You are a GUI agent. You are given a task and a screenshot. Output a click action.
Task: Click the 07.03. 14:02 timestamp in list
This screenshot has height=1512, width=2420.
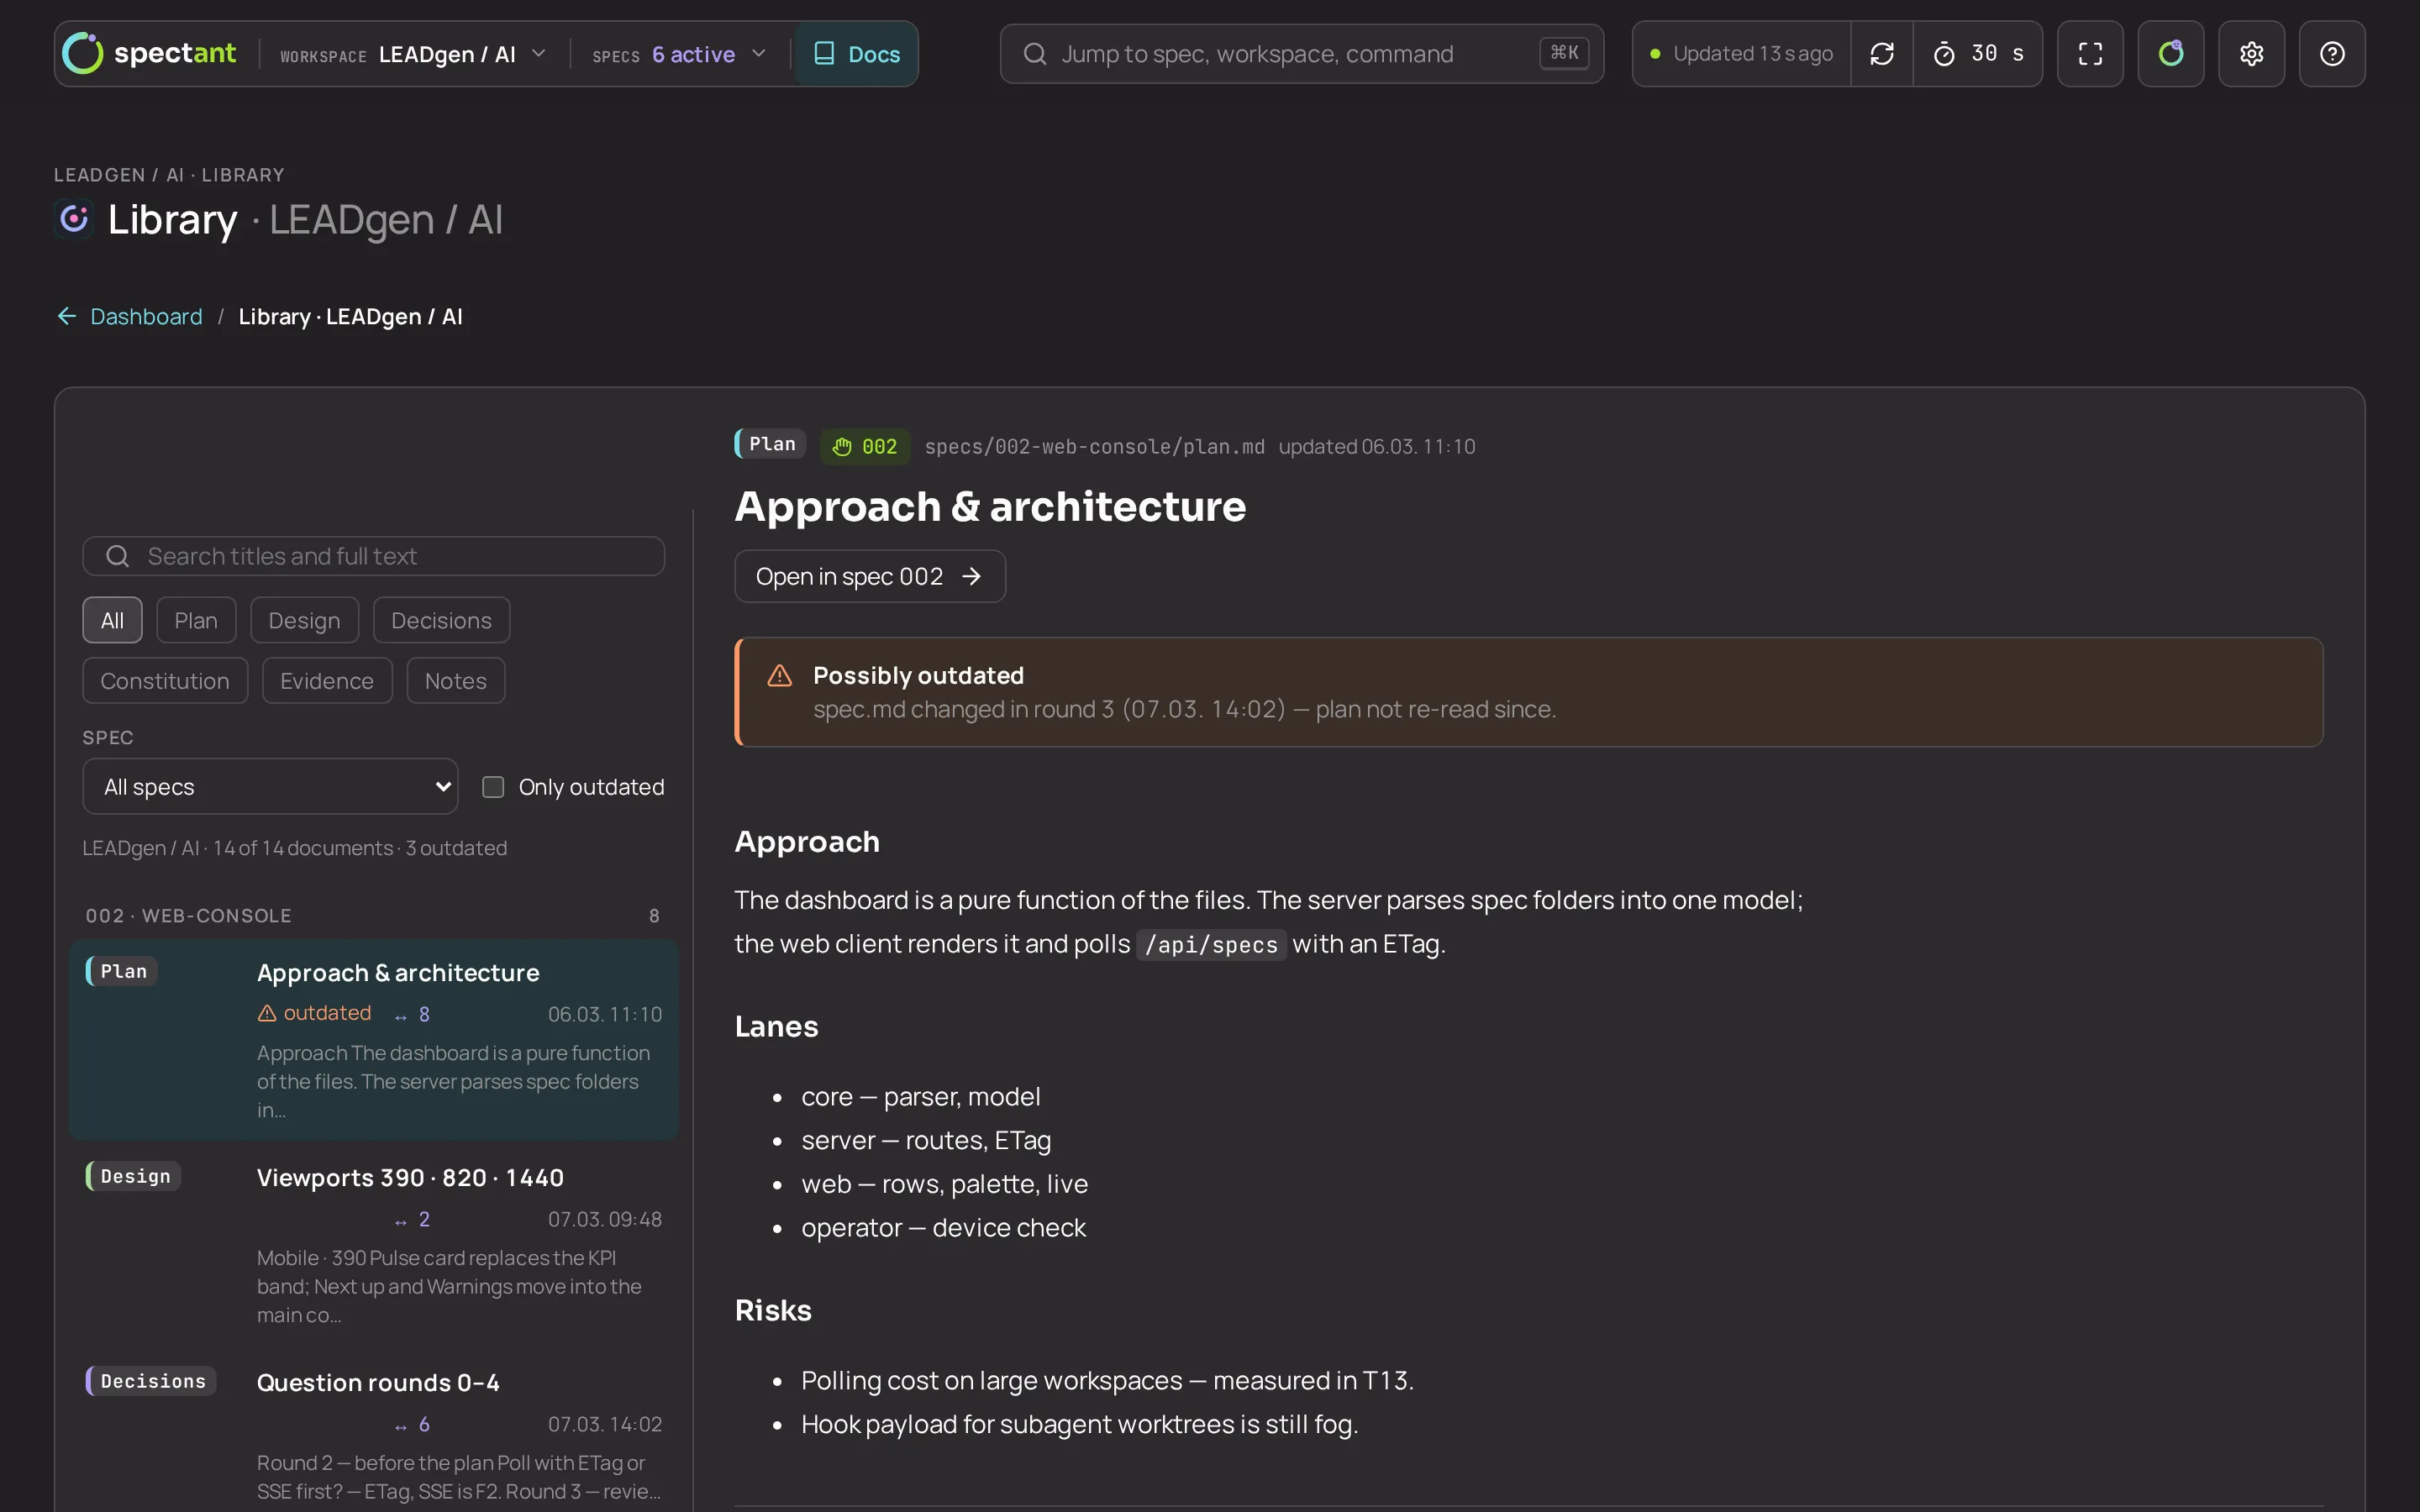click(x=605, y=1424)
